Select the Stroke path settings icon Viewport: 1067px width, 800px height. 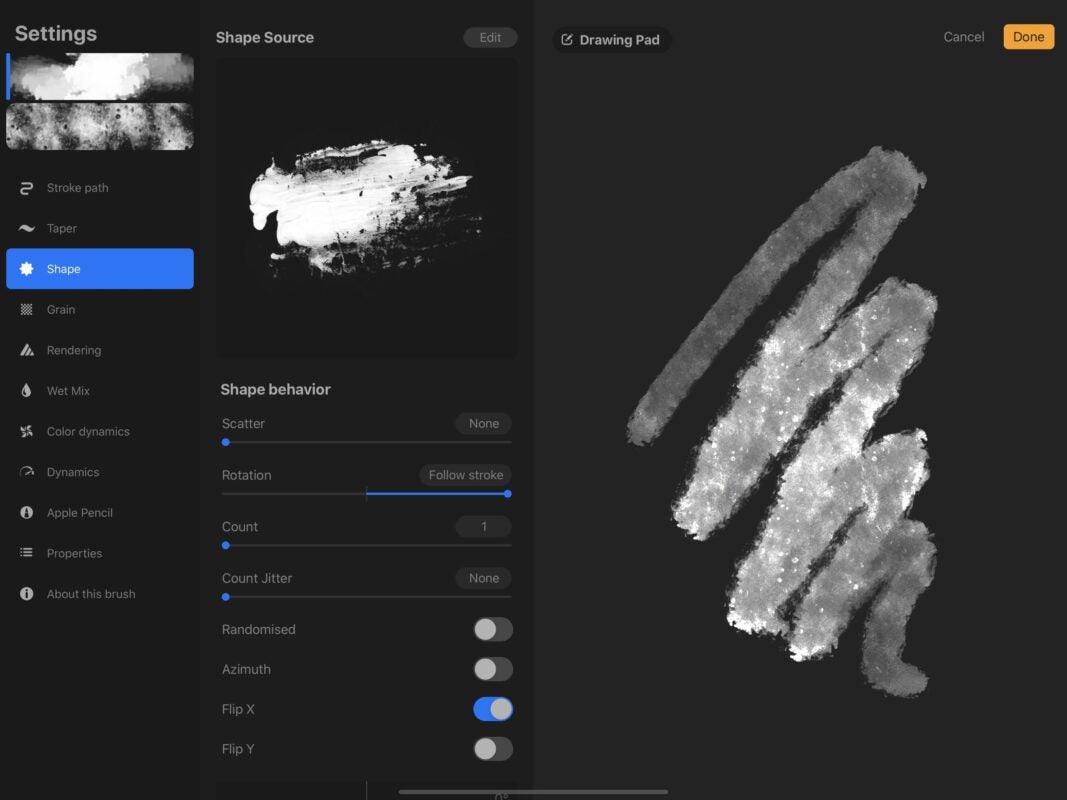pos(28,187)
